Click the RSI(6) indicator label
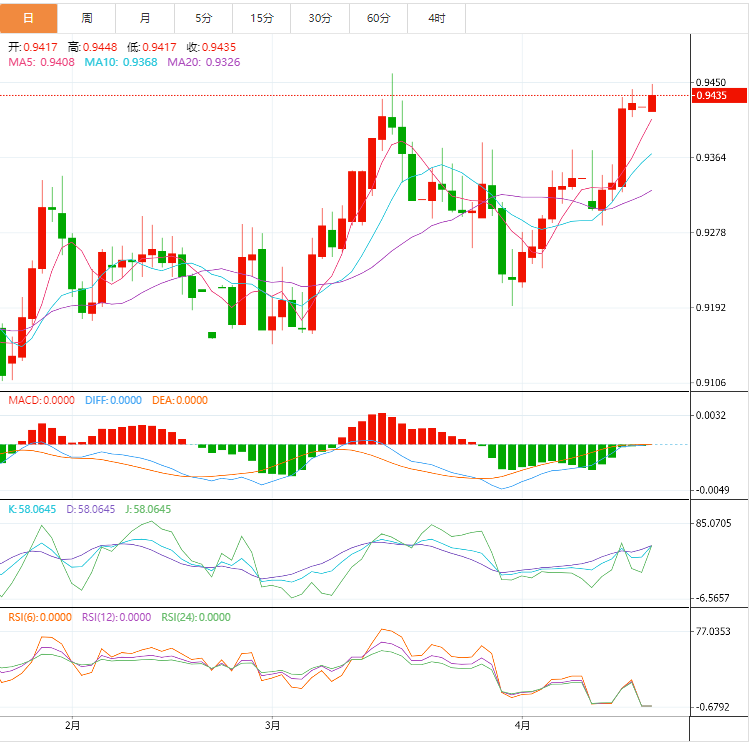The image size is (753, 750). click(x=40, y=617)
